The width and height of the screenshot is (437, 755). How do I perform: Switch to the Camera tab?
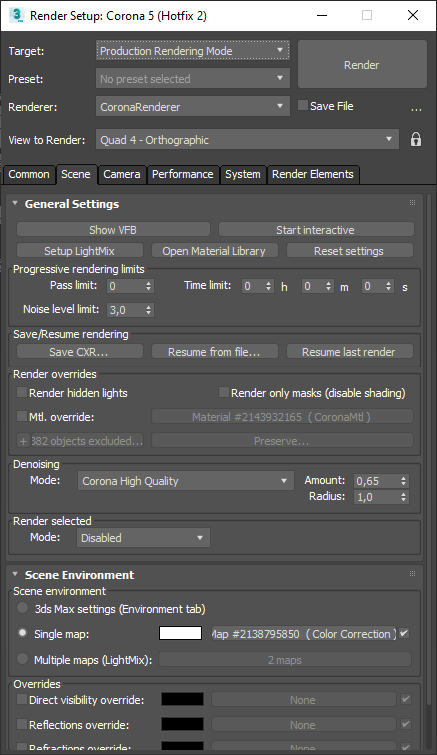(x=122, y=174)
